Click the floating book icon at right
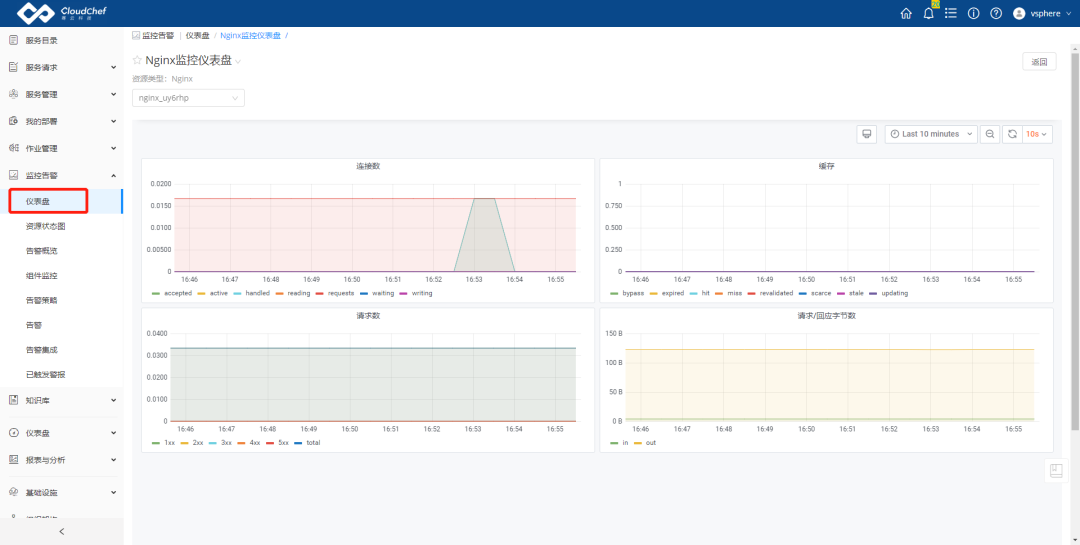Viewport: 1080px width, 545px height. 1056,471
